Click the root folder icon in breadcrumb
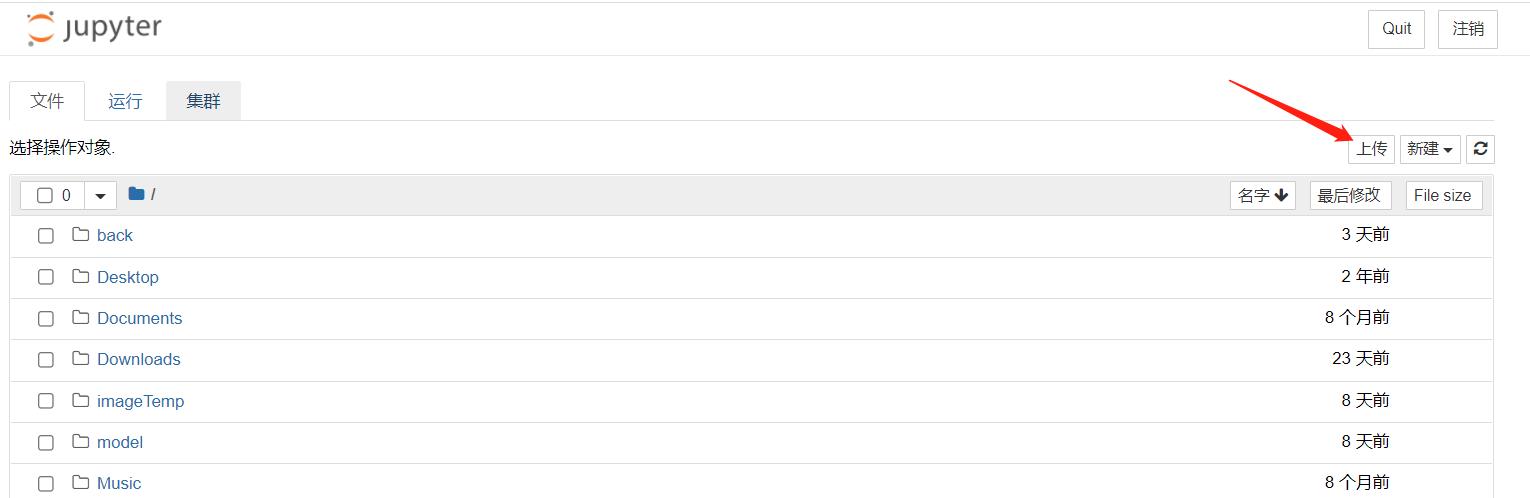 (136, 194)
